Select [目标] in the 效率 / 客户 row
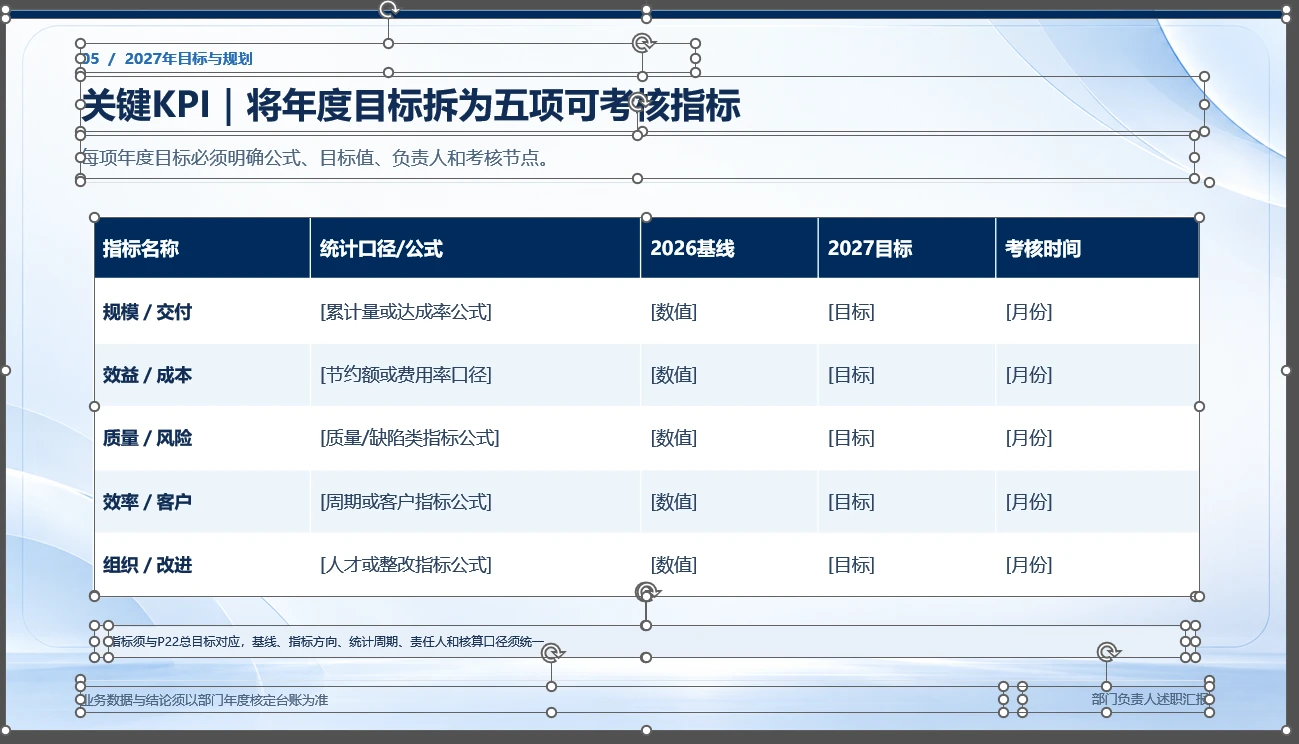Viewport: 1299px width, 744px height. point(851,502)
